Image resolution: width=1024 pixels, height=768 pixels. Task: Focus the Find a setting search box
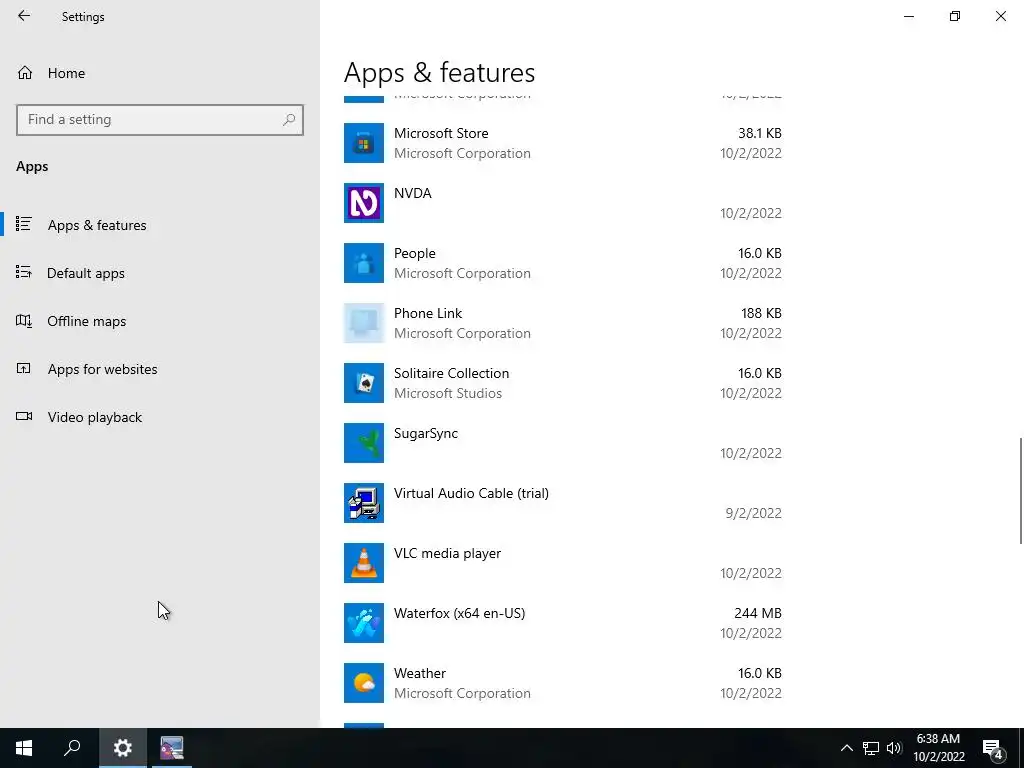[x=160, y=120]
